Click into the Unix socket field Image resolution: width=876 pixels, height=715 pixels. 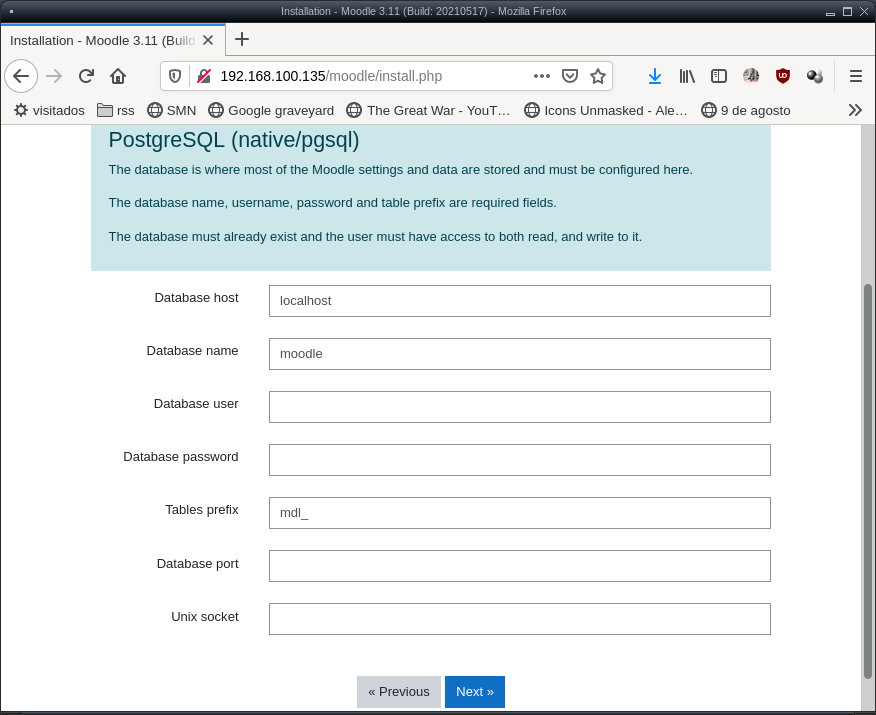pyautogui.click(x=520, y=619)
